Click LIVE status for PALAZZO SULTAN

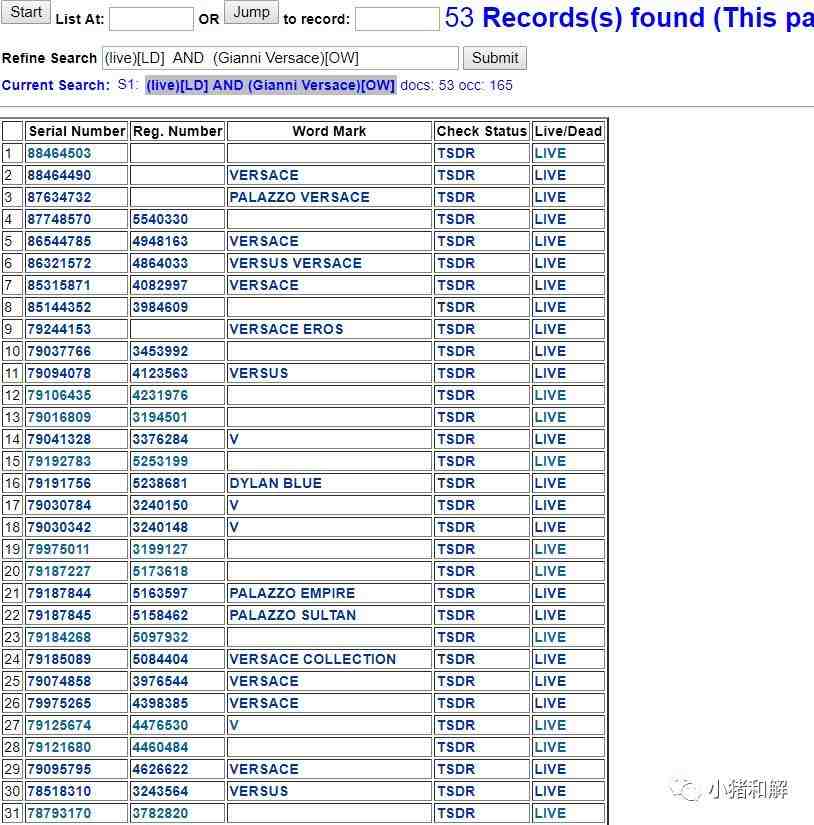[x=550, y=615]
